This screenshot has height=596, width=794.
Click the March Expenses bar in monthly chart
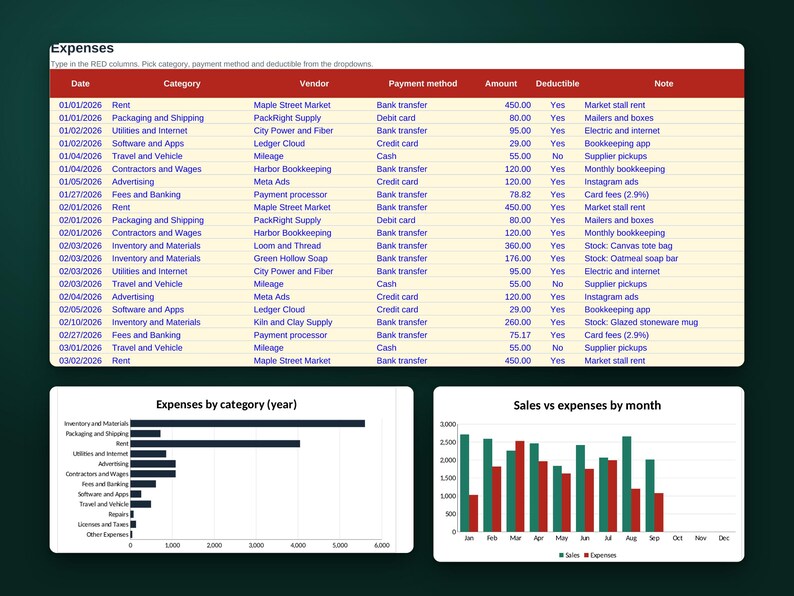click(520, 486)
